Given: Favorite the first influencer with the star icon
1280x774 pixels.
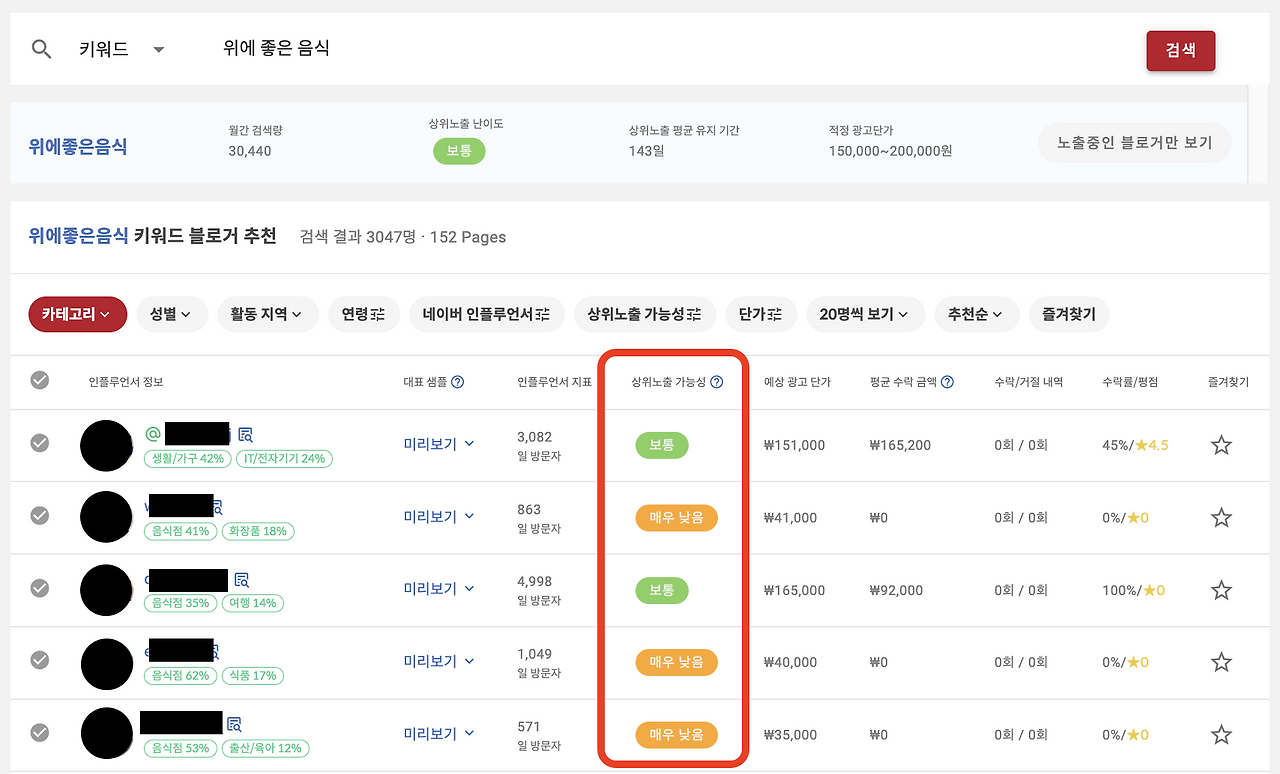Looking at the screenshot, I should coord(1221,444).
